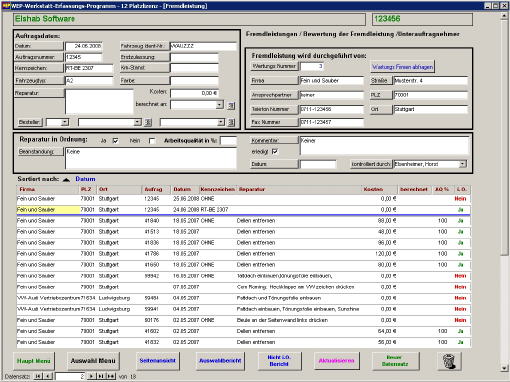This screenshot has height=382, width=510.
Task: Click the 'Ansprechpartner' label button
Action: click(x=274, y=95)
